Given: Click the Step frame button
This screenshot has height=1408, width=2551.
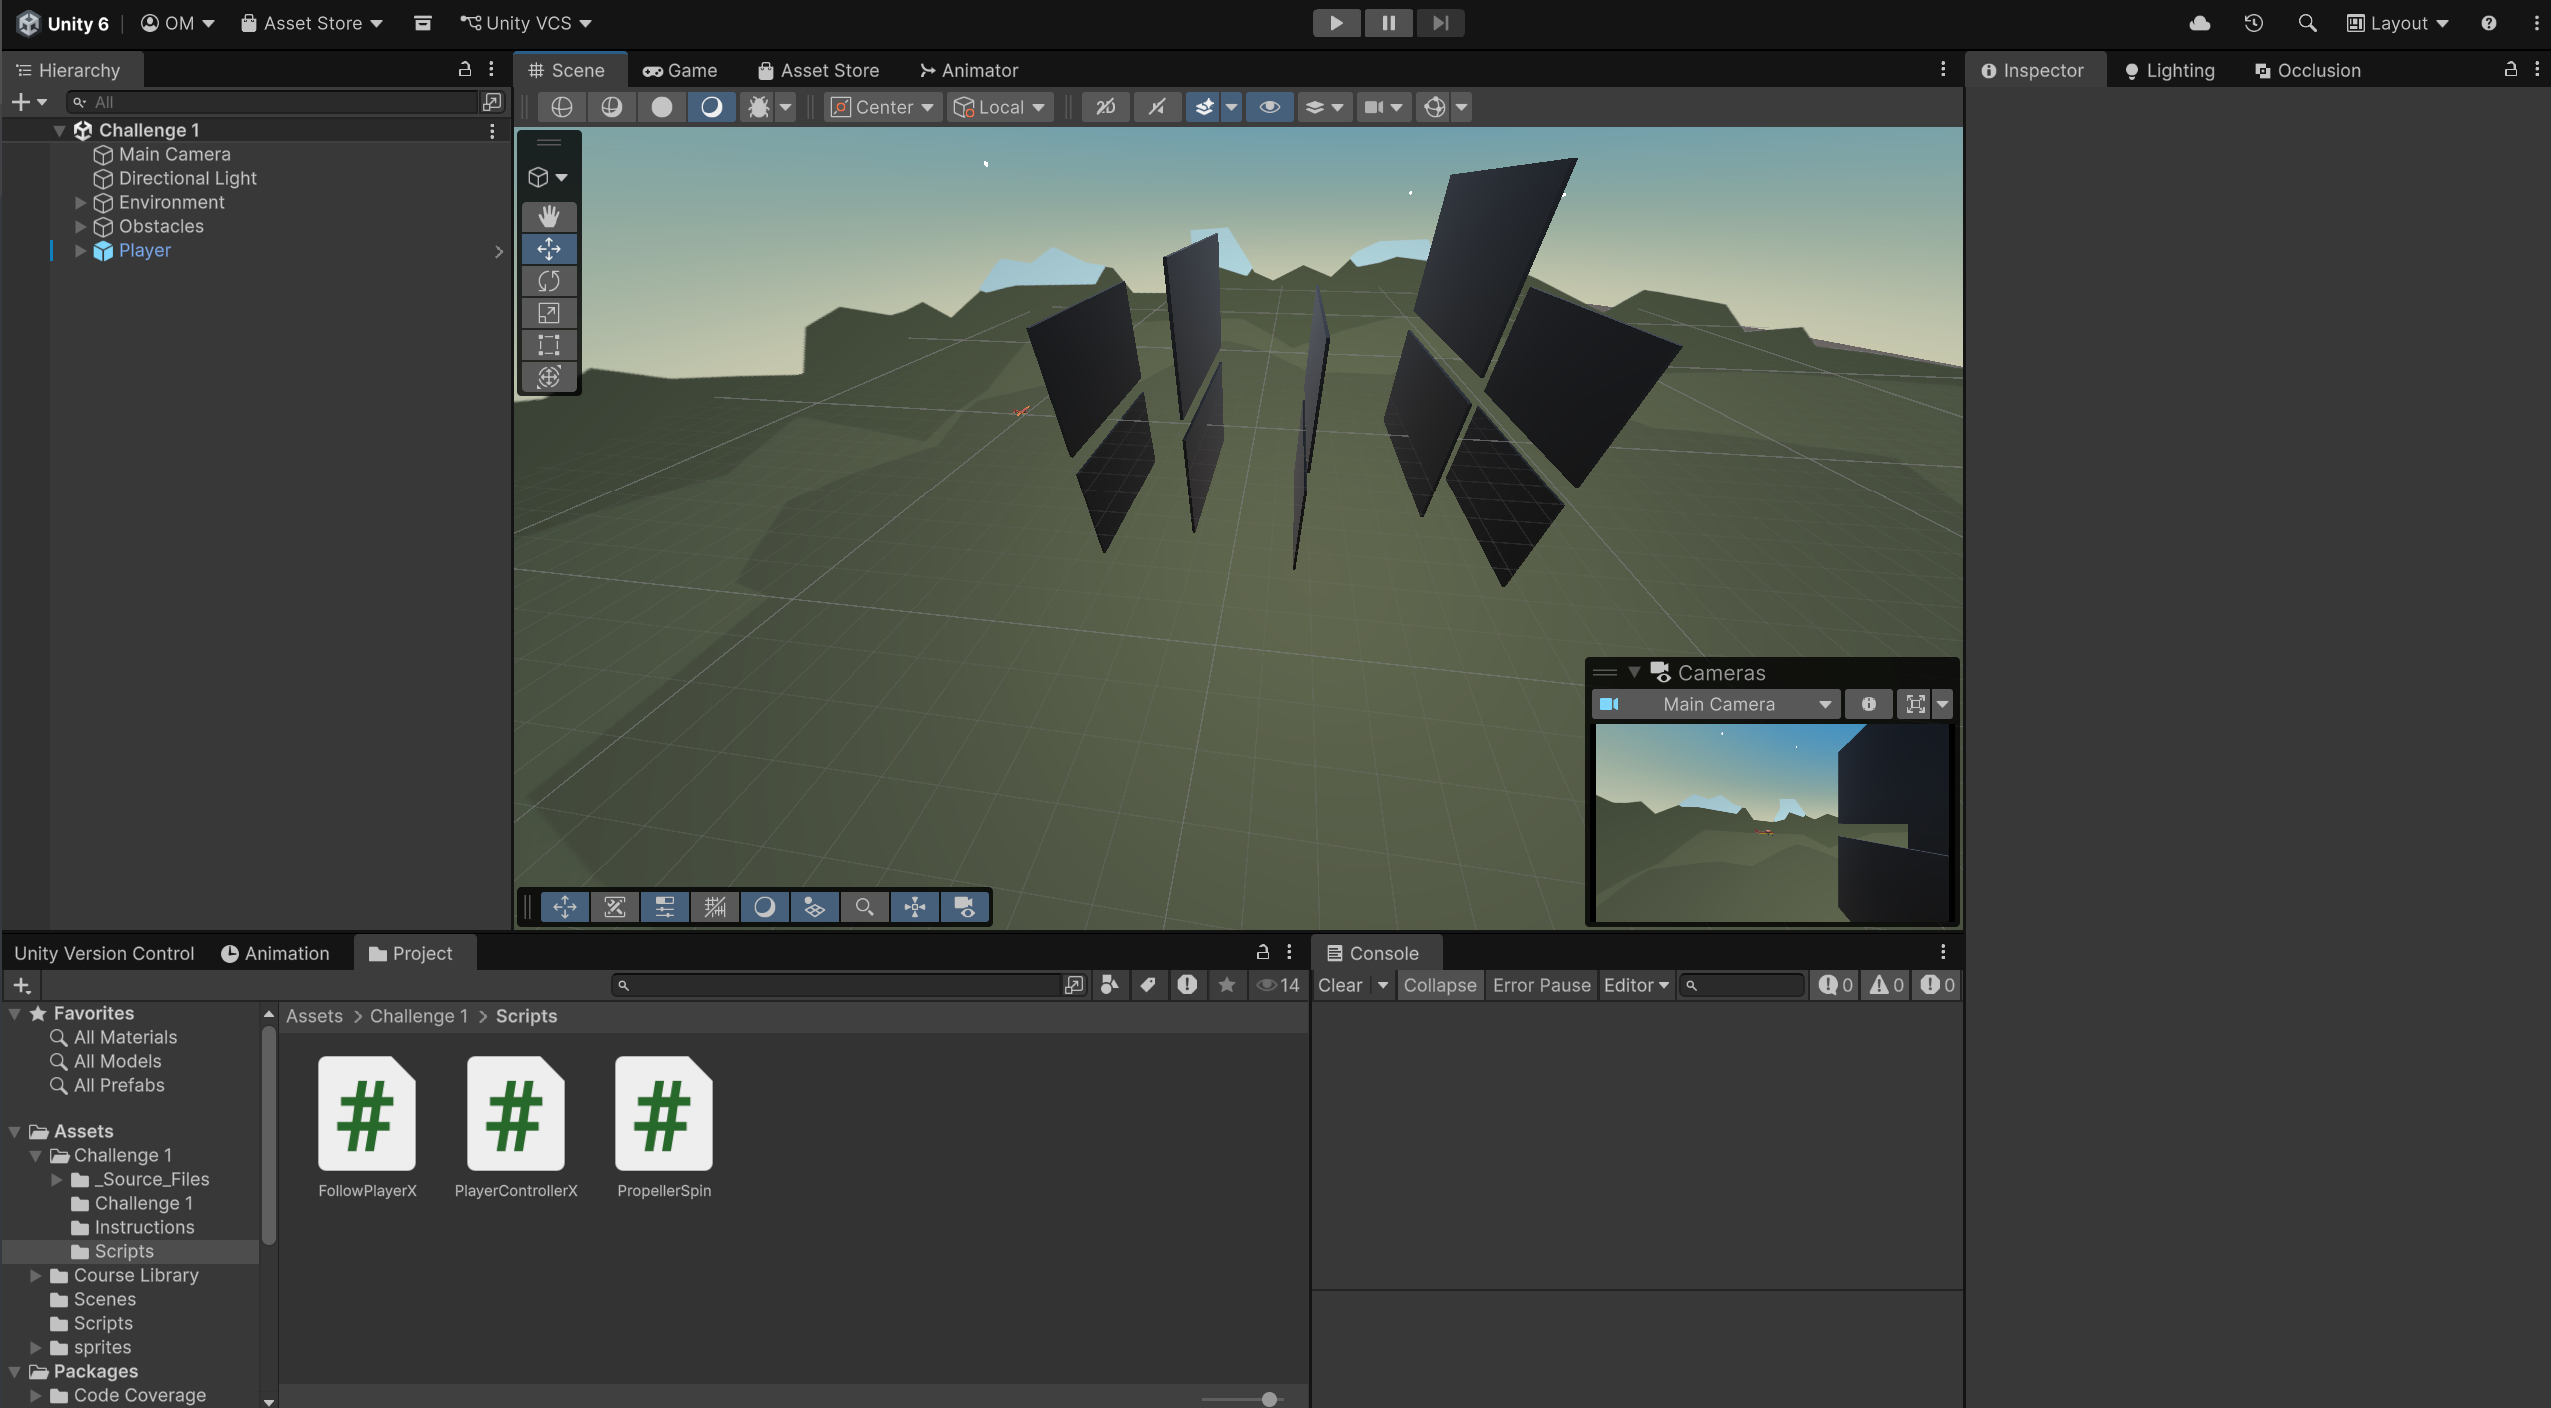Looking at the screenshot, I should (x=1440, y=23).
